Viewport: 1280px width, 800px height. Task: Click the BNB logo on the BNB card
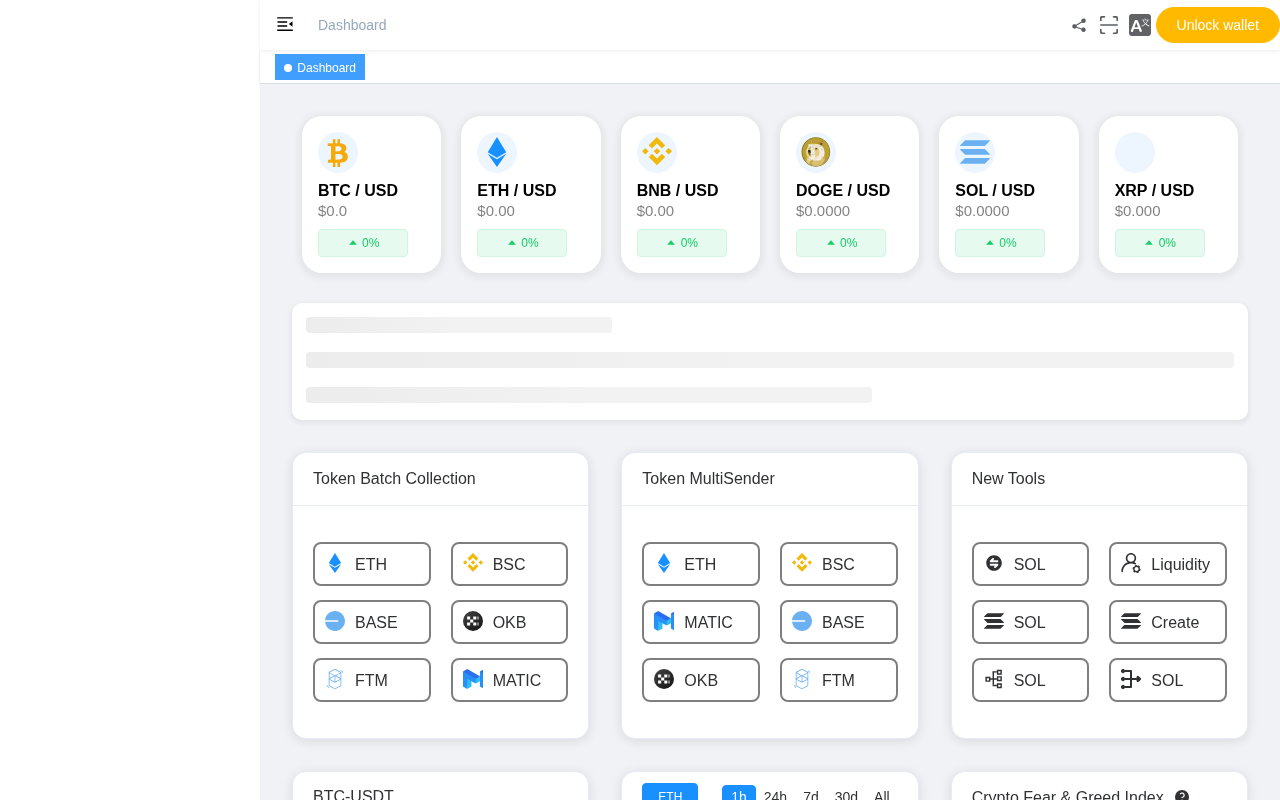pos(657,153)
